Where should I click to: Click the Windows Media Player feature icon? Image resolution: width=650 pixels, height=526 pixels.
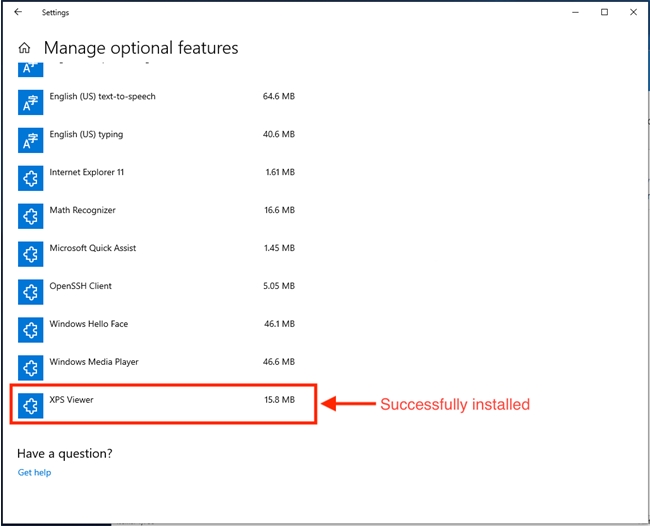click(30, 368)
